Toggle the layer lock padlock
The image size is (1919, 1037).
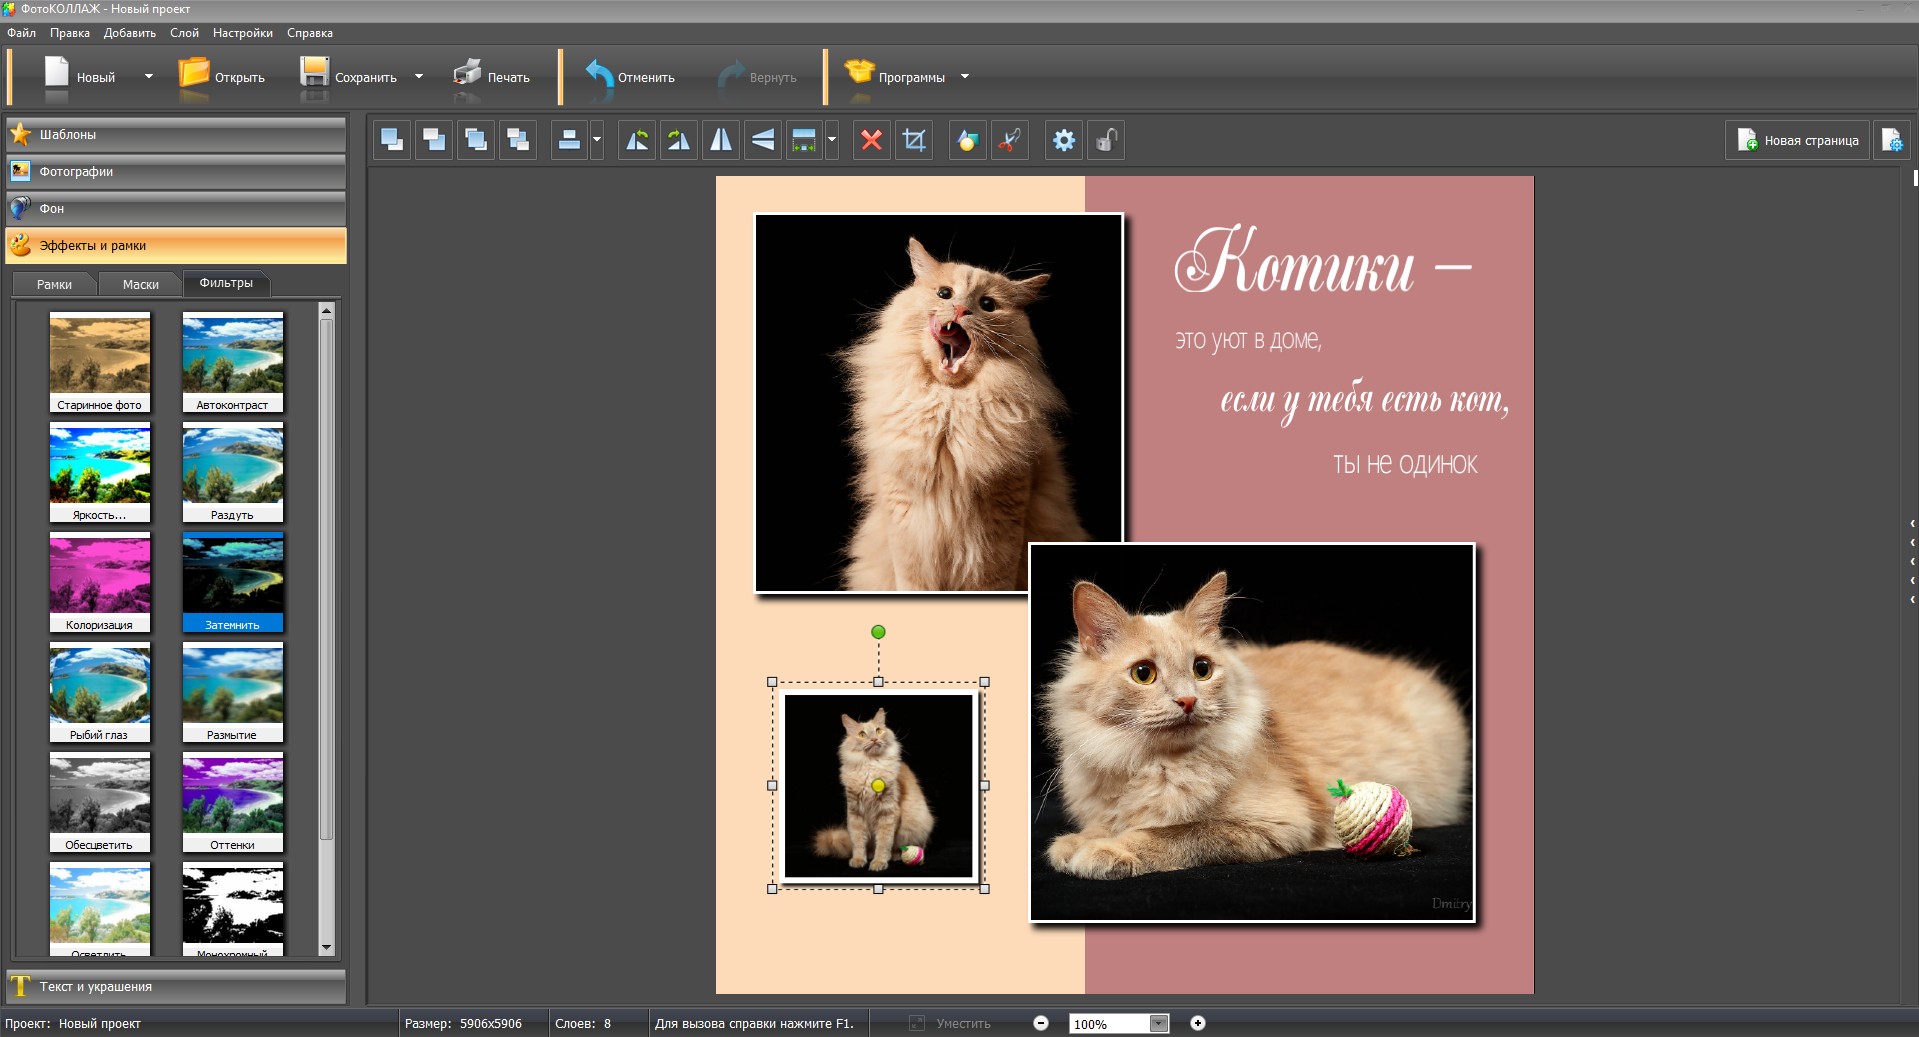[1106, 140]
